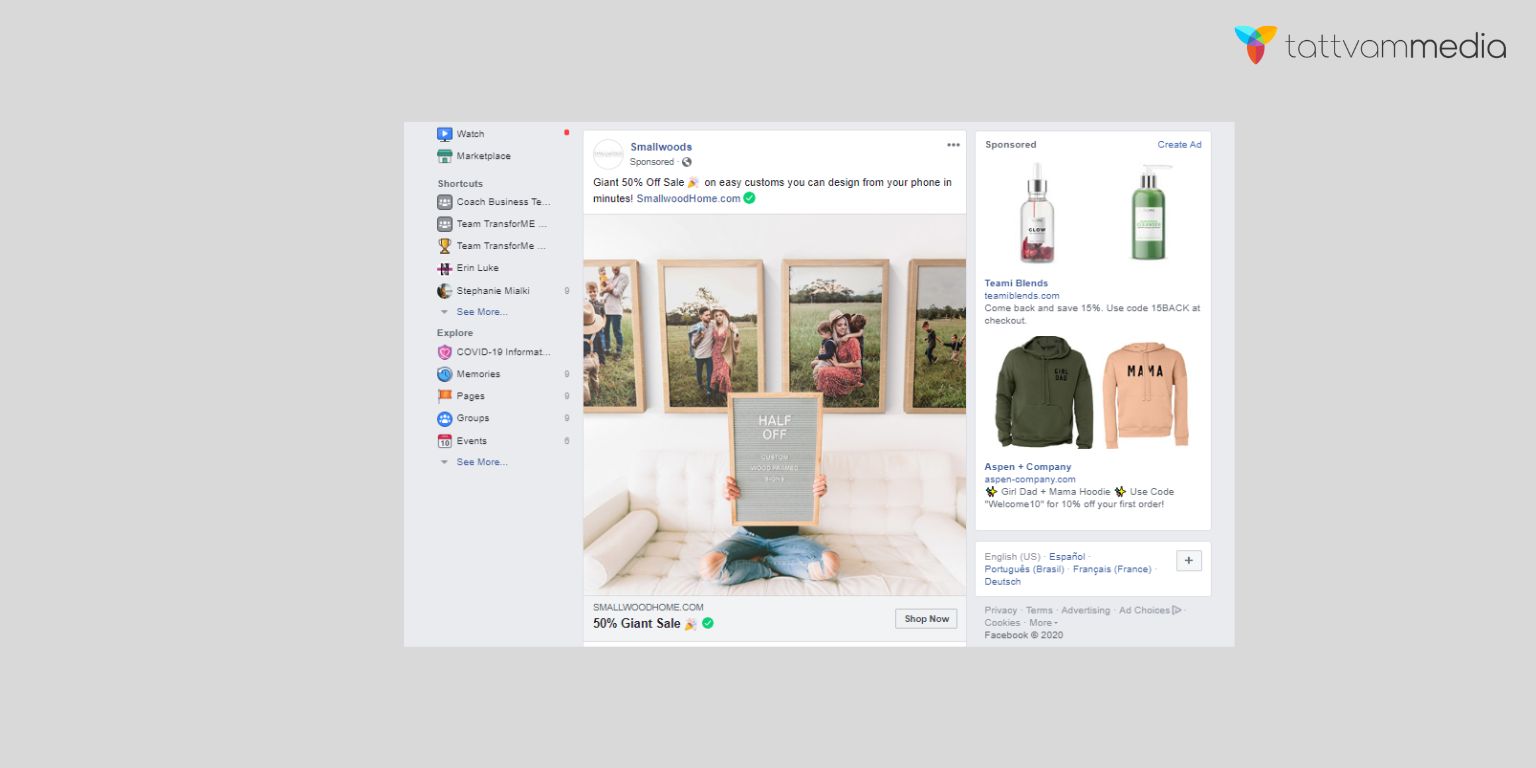This screenshot has height=768, width=1536.
Task: Open the COVID-19 Information heart icon
Action: [445, 352]
